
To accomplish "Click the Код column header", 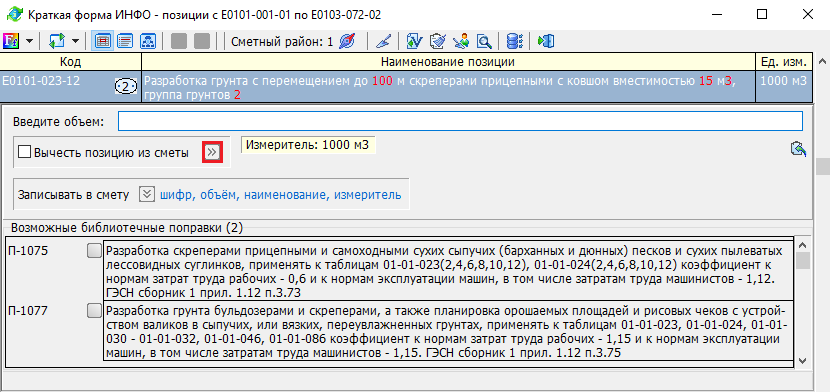I will [x=70, y=62].
